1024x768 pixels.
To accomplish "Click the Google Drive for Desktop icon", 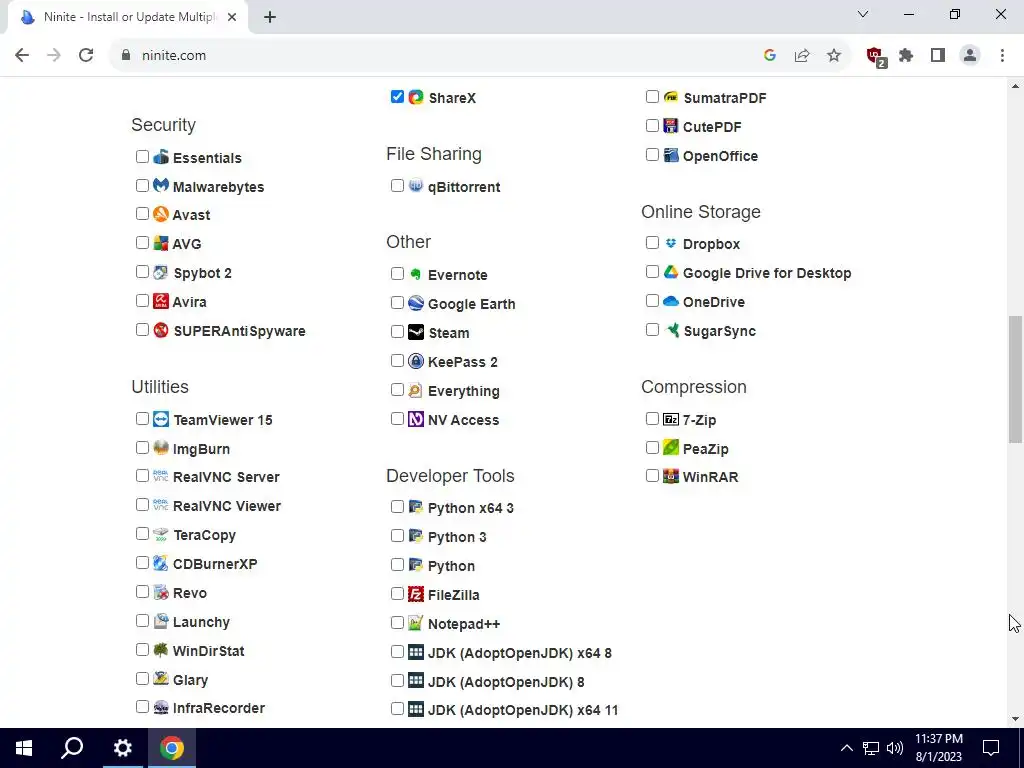I will 671,272.
